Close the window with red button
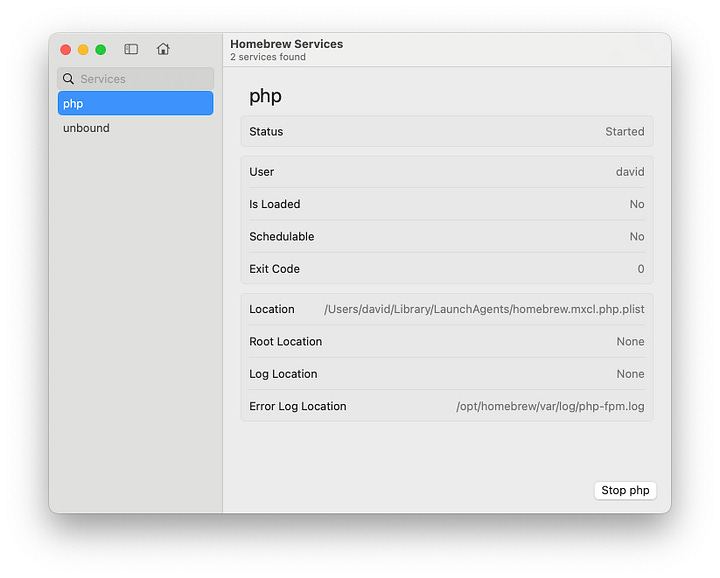This screenshot has width=720, height=578. (66, 50)
